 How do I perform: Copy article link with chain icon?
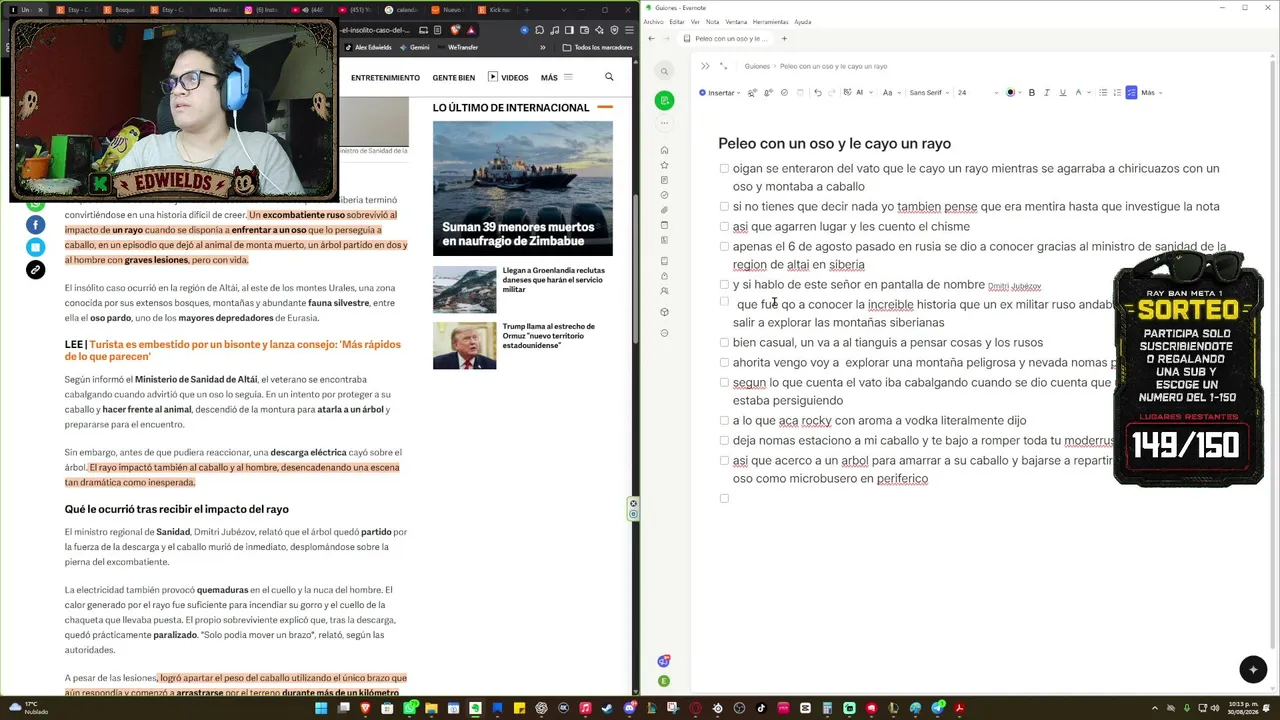[35, 269]
